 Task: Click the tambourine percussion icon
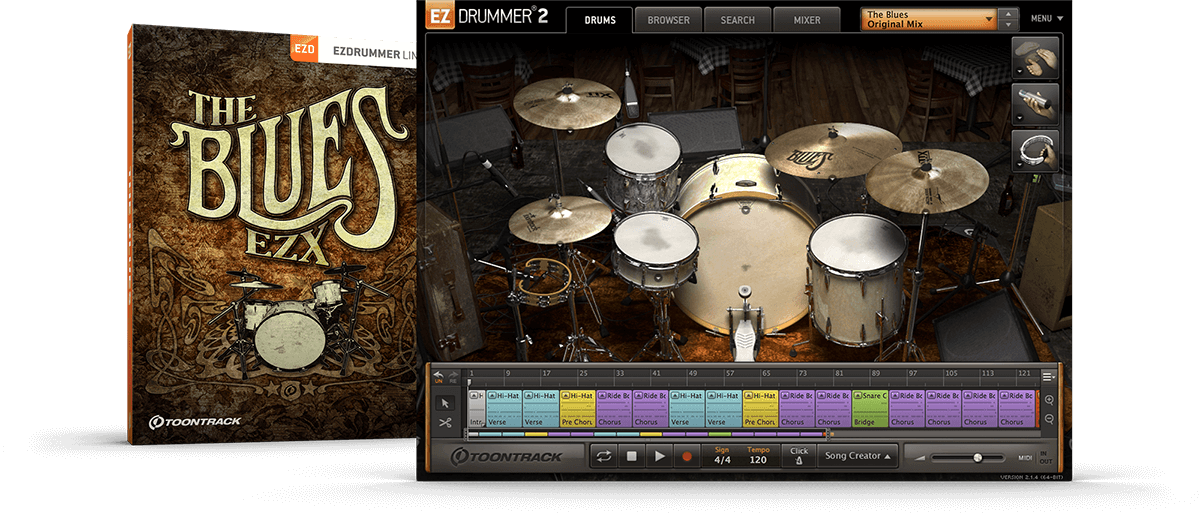(1035, 150)
